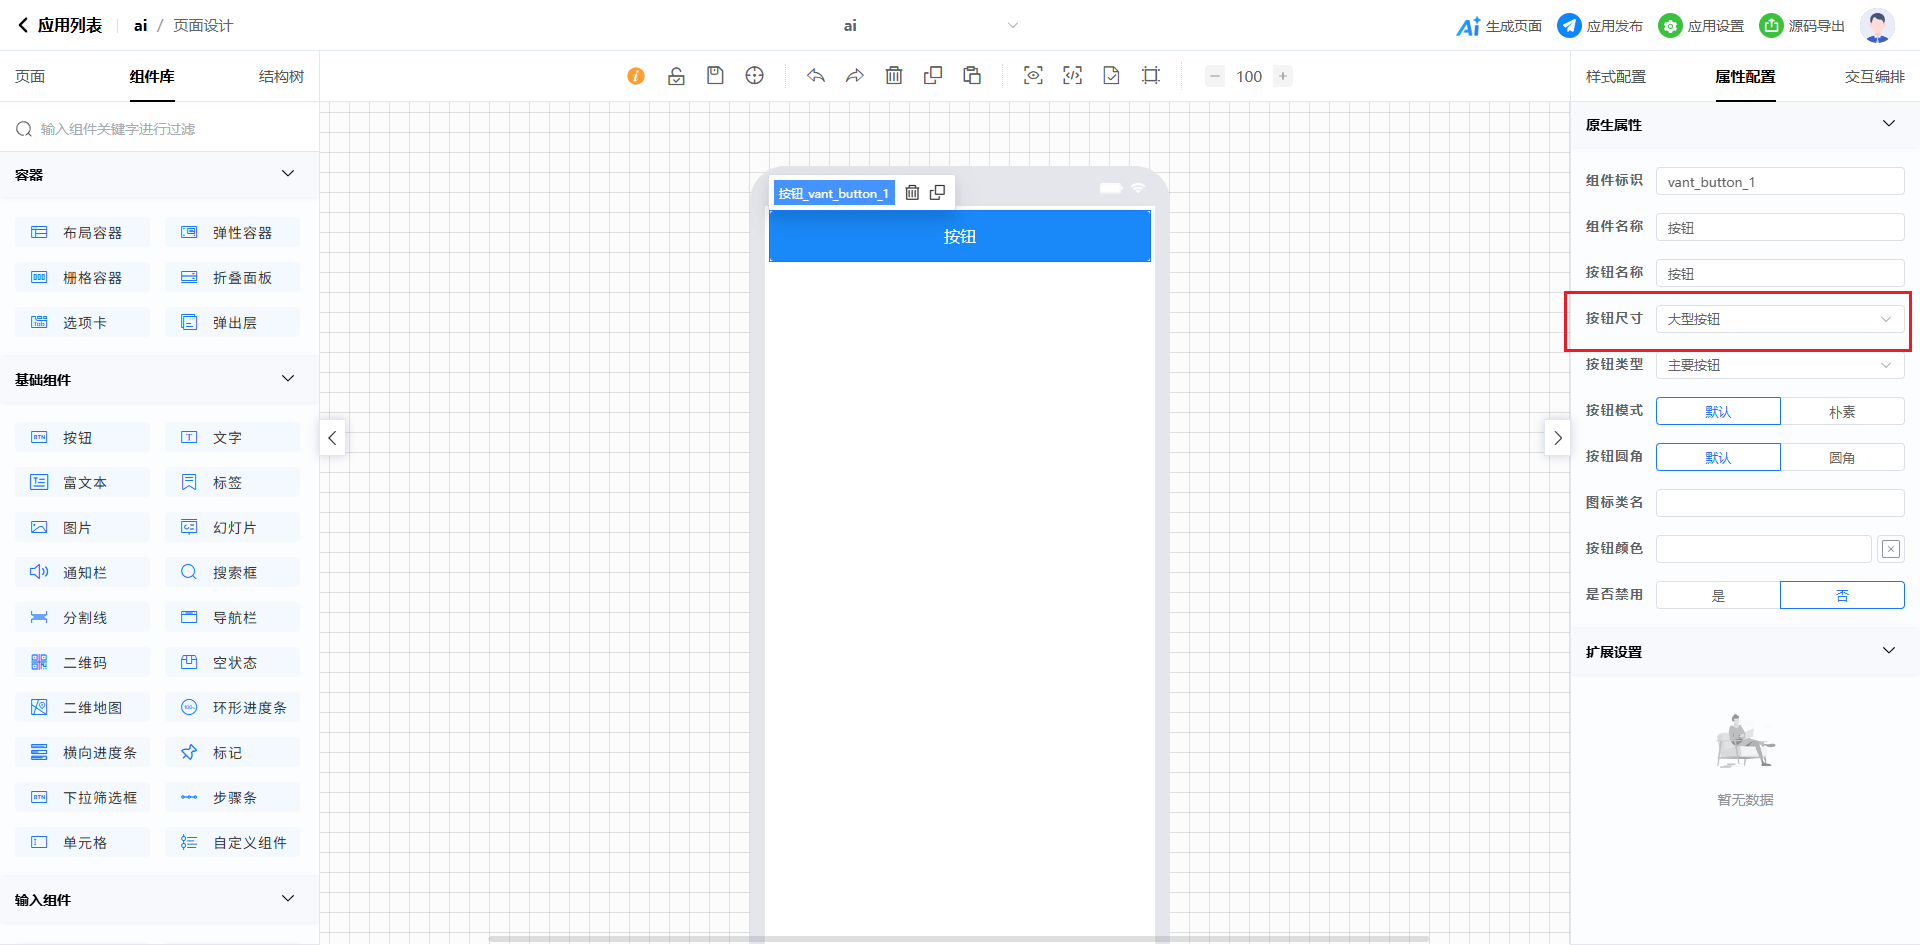Image resolution: width=1920 pixels, height=945 pixels.
Task: Switch to the 样式配置 tab
Action: [1615, 77]
